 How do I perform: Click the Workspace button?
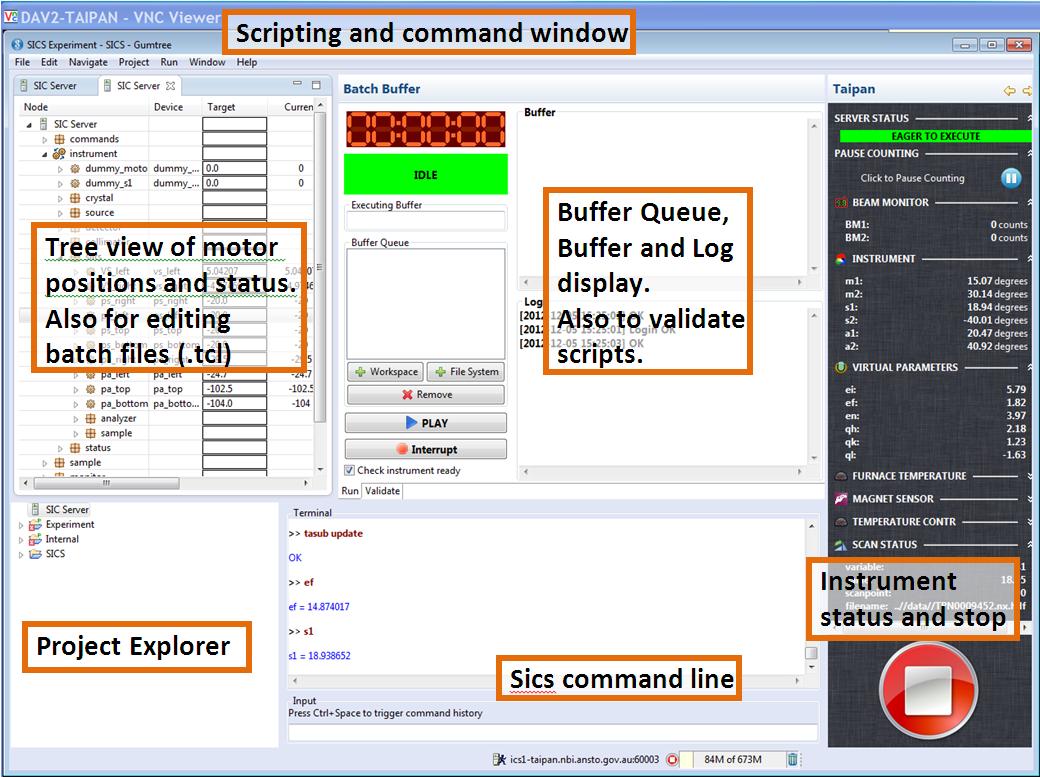385,372
